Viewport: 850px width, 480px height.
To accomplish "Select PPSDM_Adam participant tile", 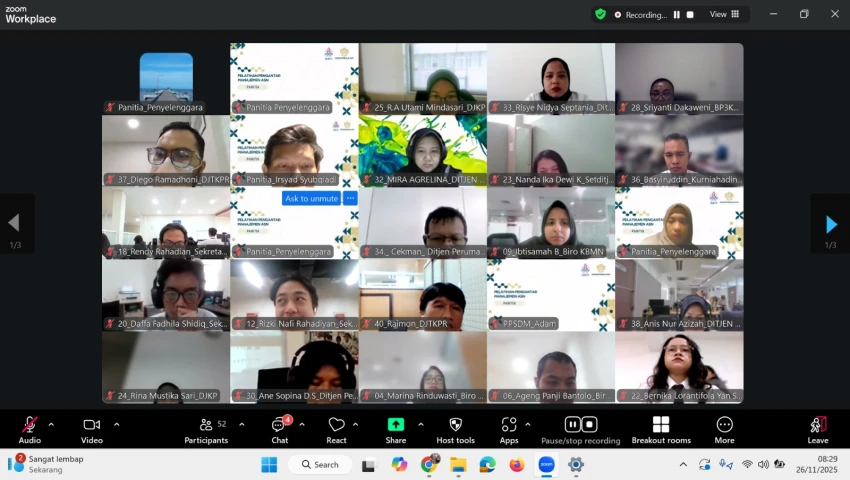I will click(x=551, y=295).
